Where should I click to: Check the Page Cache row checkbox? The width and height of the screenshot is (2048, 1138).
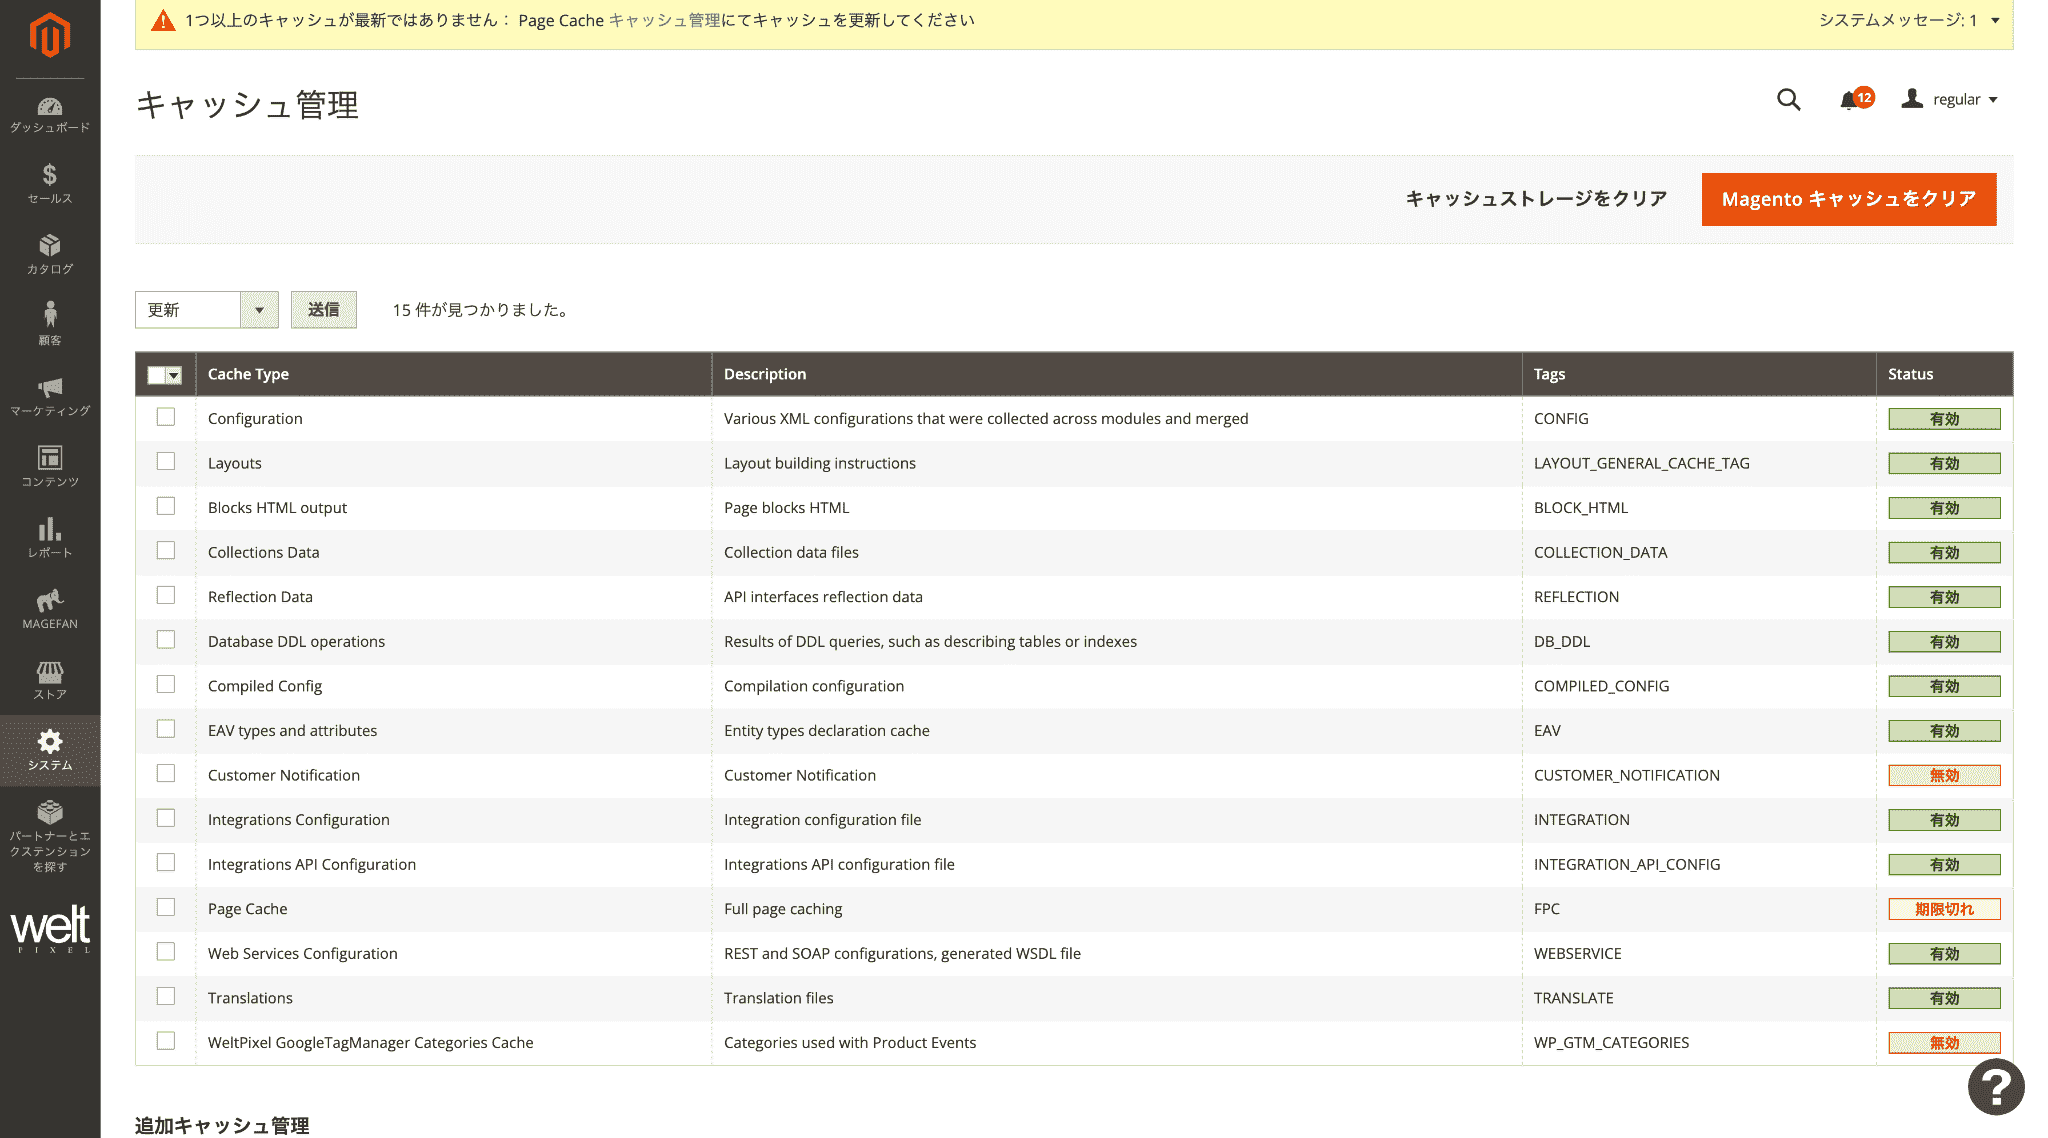(166, 907)
